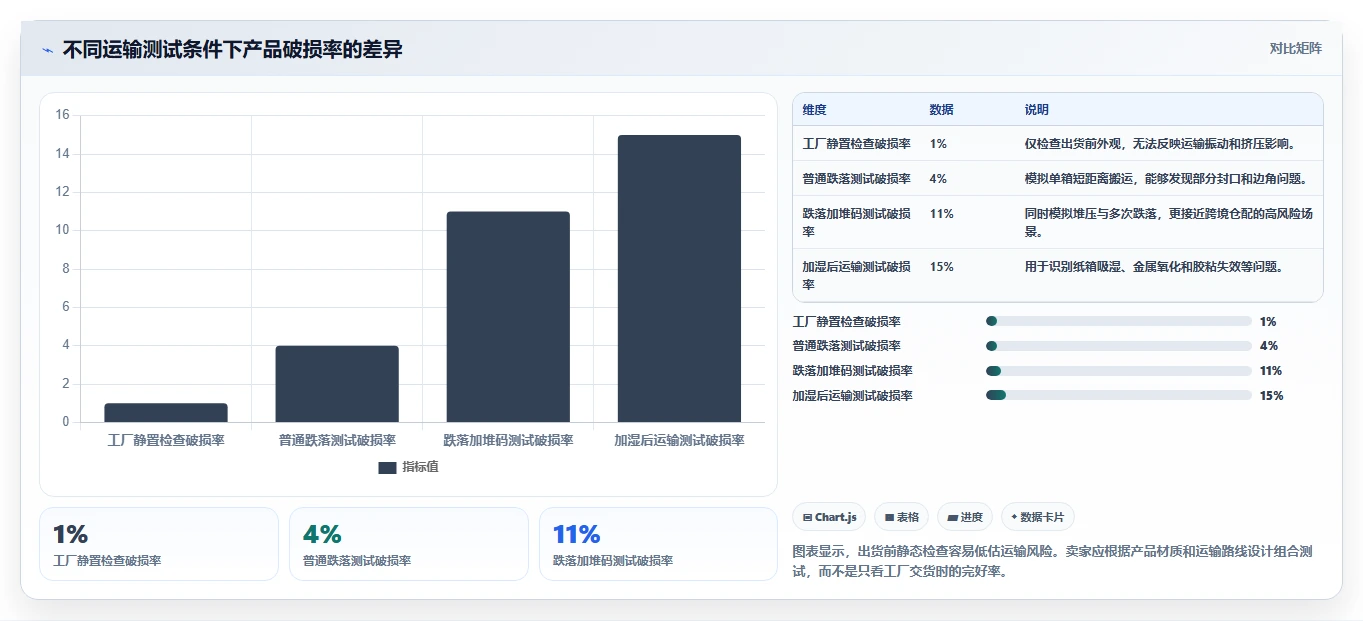Click the progress bar for 加湿后运输测试破损率

click(x=1118, y=396)
